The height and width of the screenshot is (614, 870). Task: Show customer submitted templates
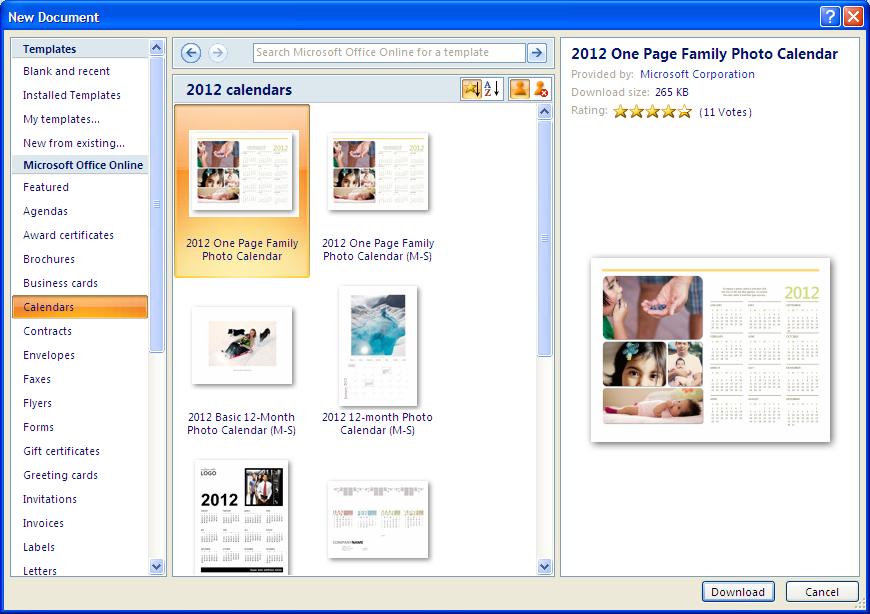tap(519, 89)
